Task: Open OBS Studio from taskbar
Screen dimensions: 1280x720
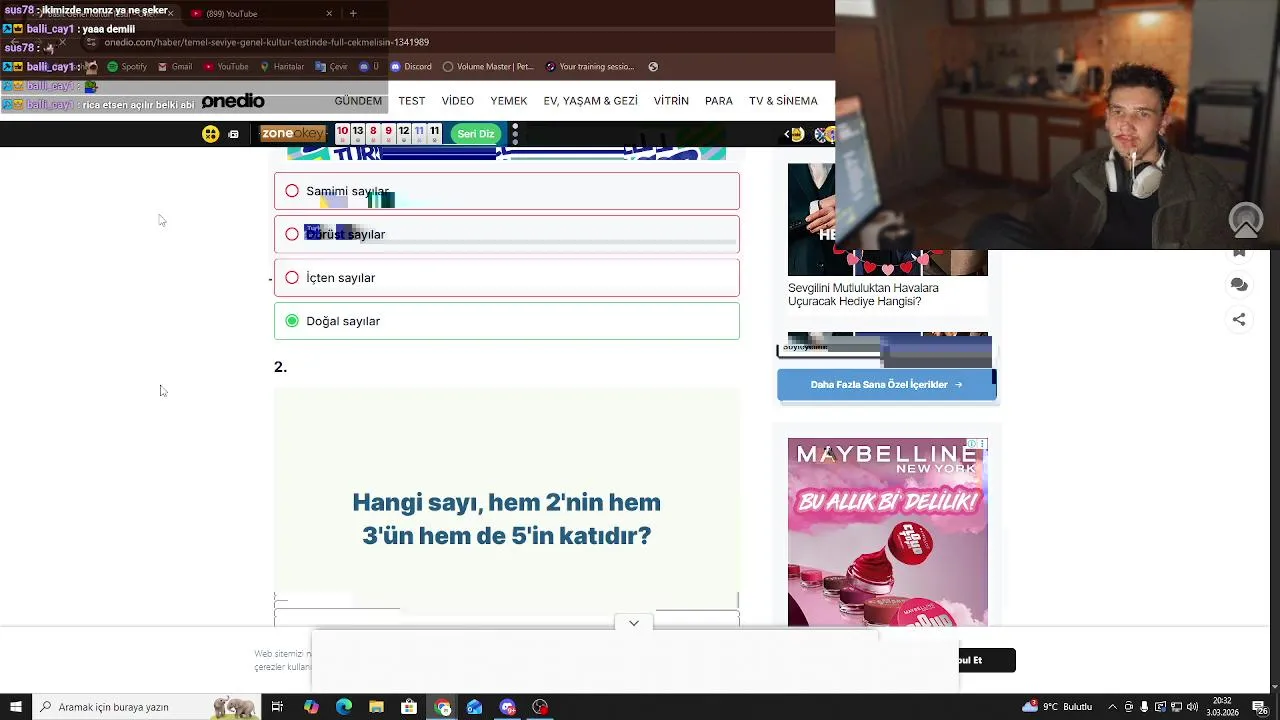Action: tap(541, 707)
